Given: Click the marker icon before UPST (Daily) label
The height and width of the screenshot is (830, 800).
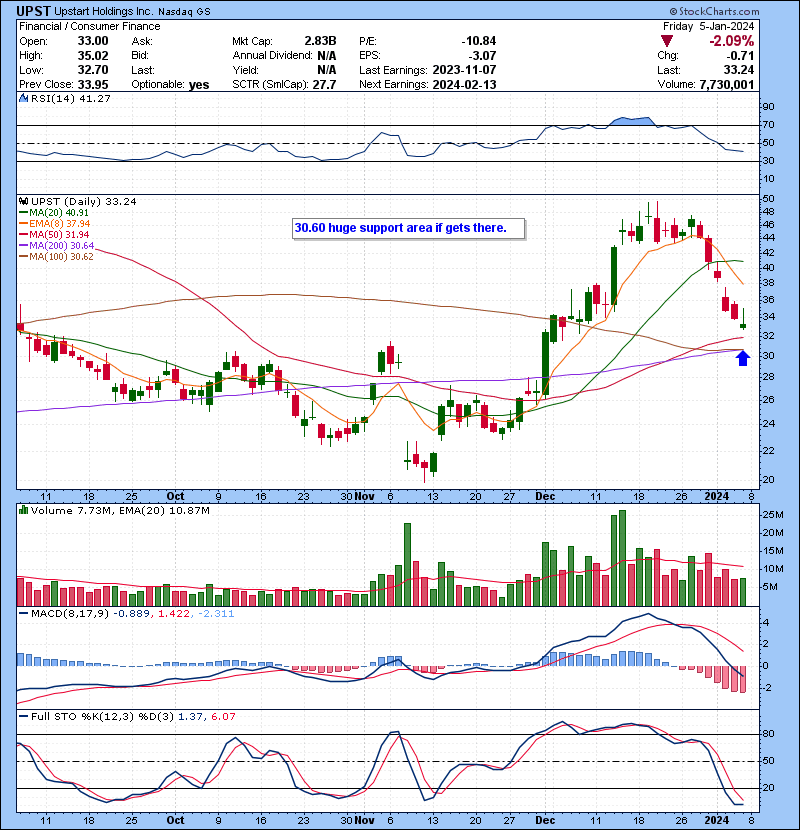Looking at the screenshot, I should coord(23,200).
